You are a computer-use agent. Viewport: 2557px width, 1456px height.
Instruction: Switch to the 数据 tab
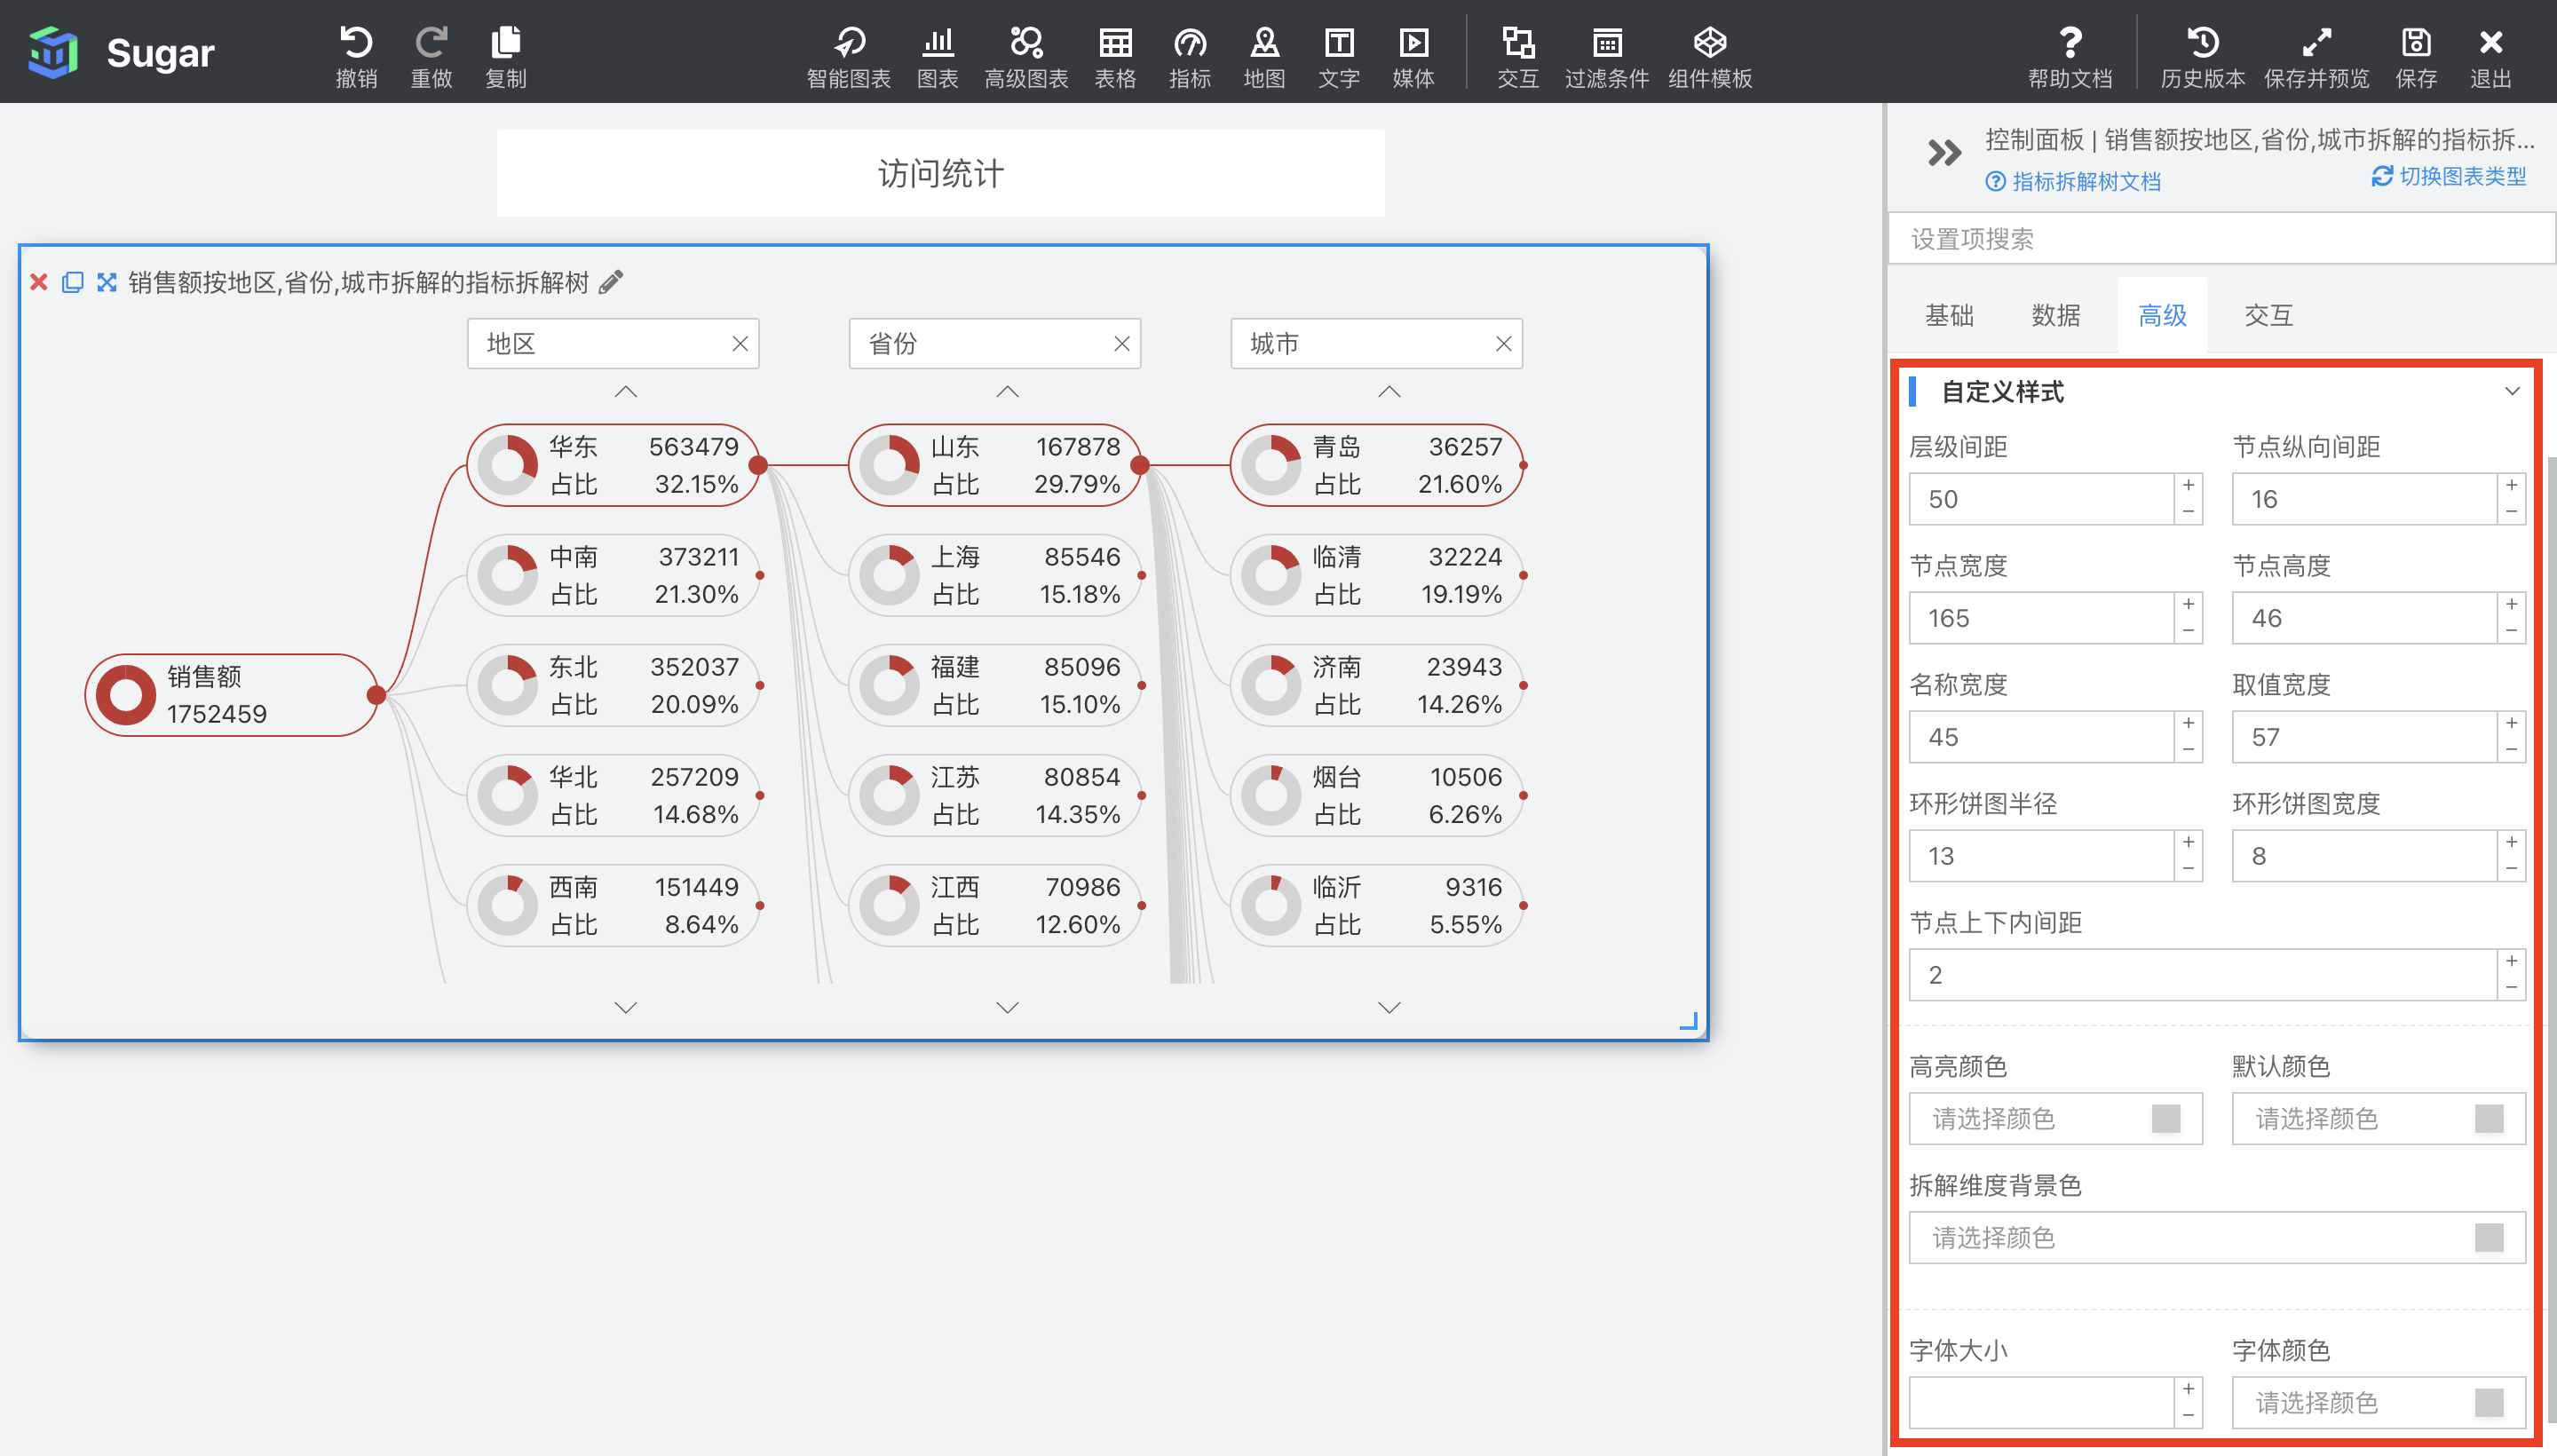click(x=2055, y=316)
